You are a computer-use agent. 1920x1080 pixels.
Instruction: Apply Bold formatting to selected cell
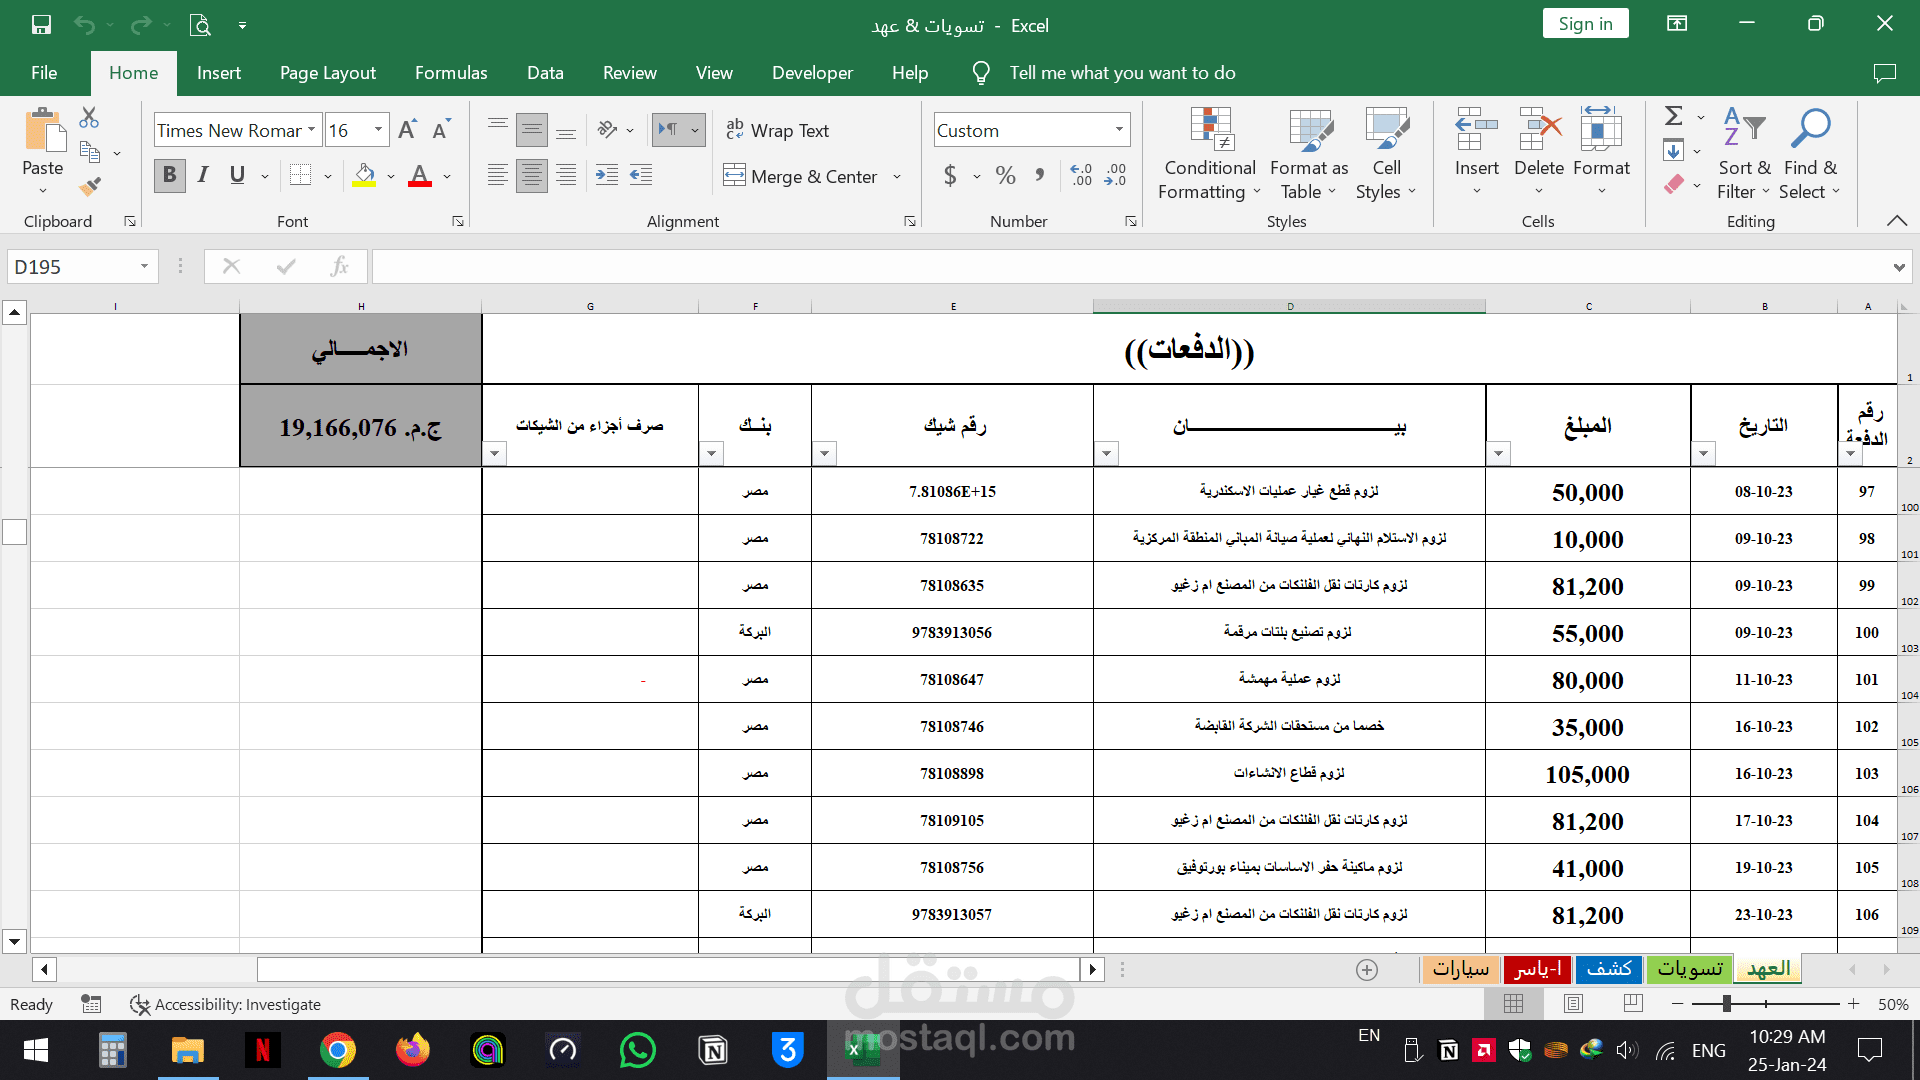coord(169,175)
